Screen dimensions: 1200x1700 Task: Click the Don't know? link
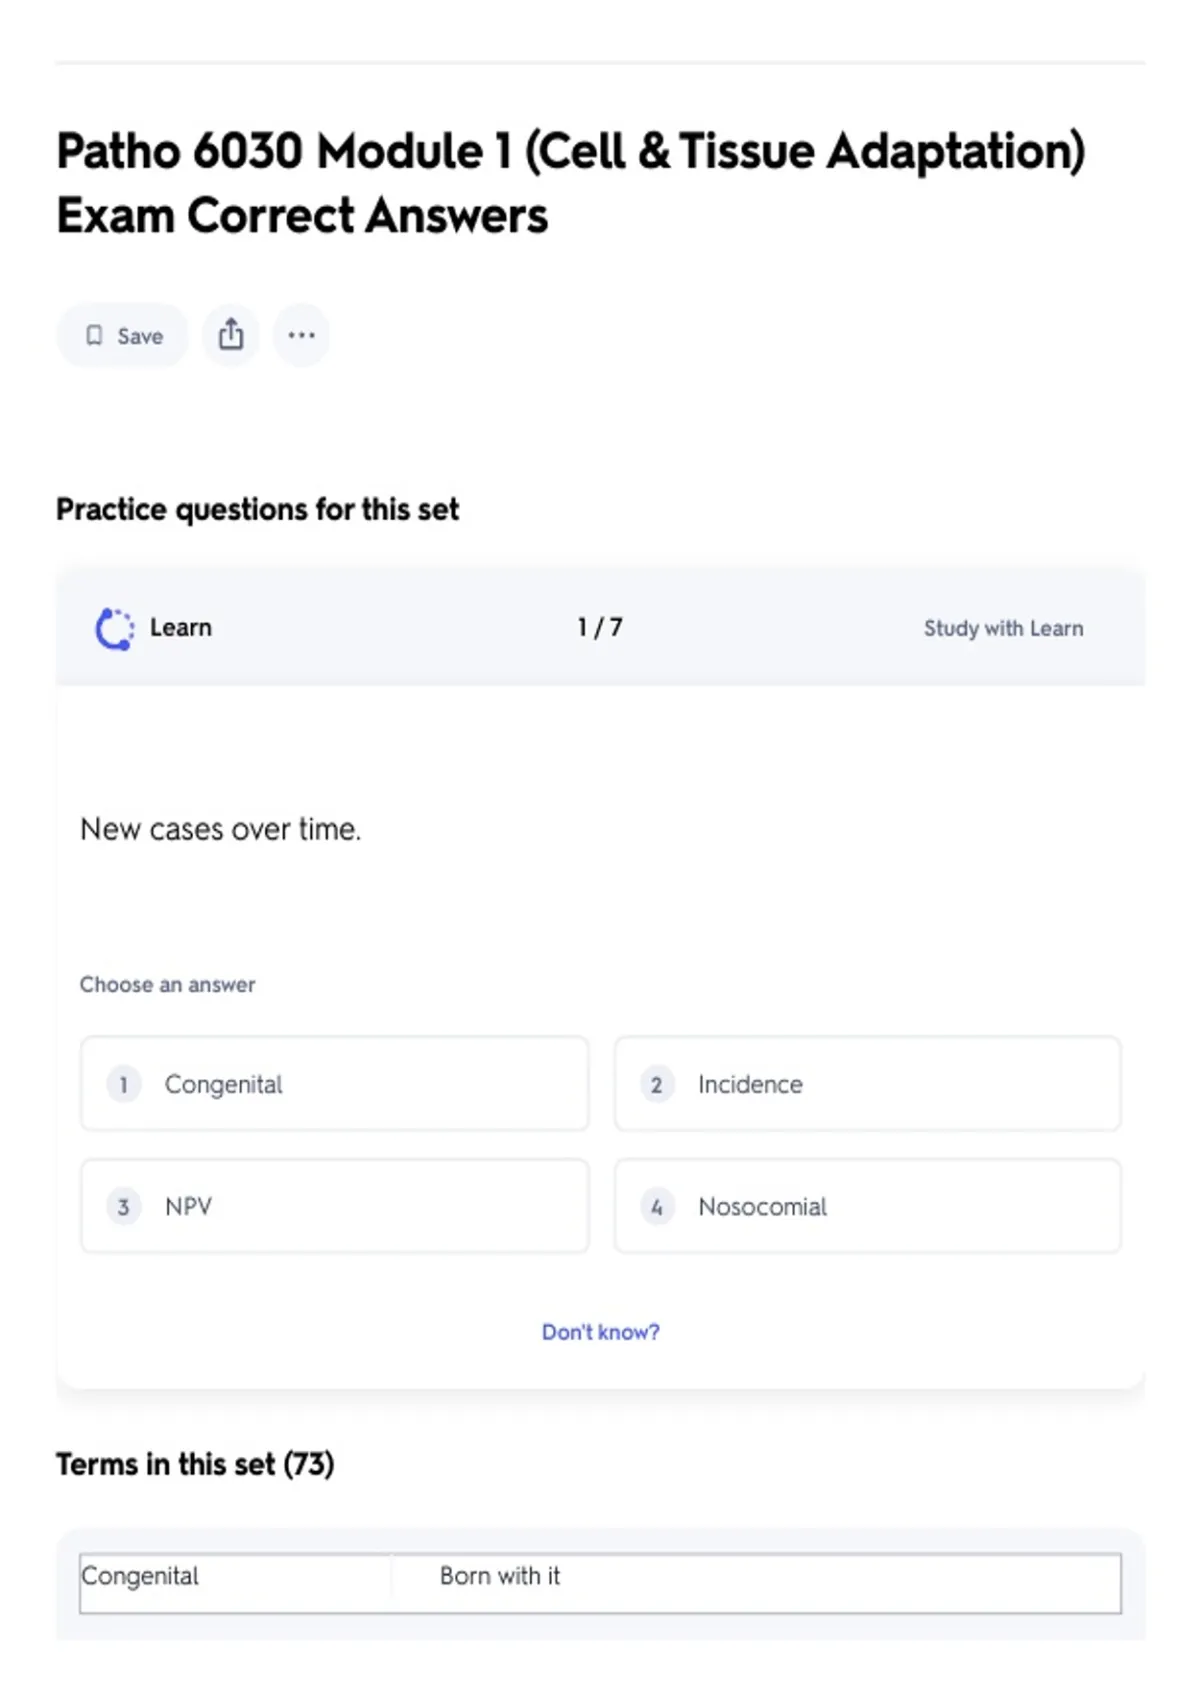[x=601, y=1332]
